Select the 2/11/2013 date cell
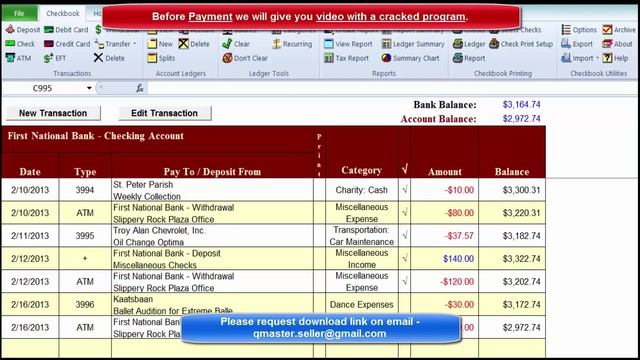This screenshot has height=360, width=640. (30, 236)
